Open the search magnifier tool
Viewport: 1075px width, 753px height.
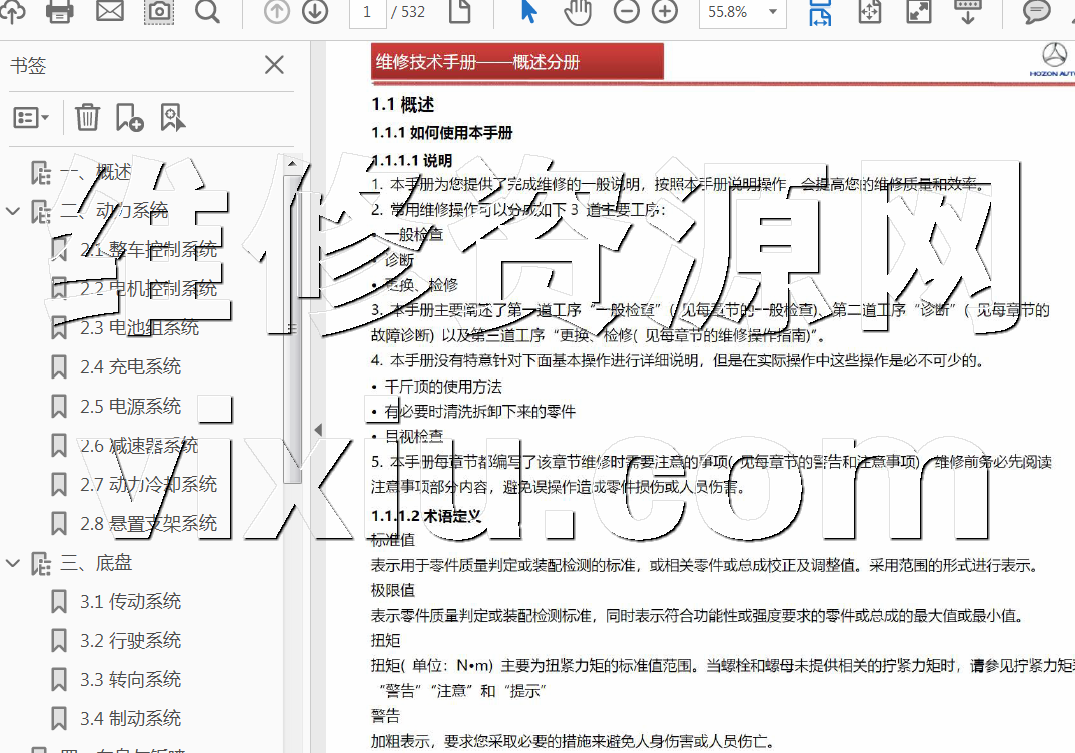(207, 12)
